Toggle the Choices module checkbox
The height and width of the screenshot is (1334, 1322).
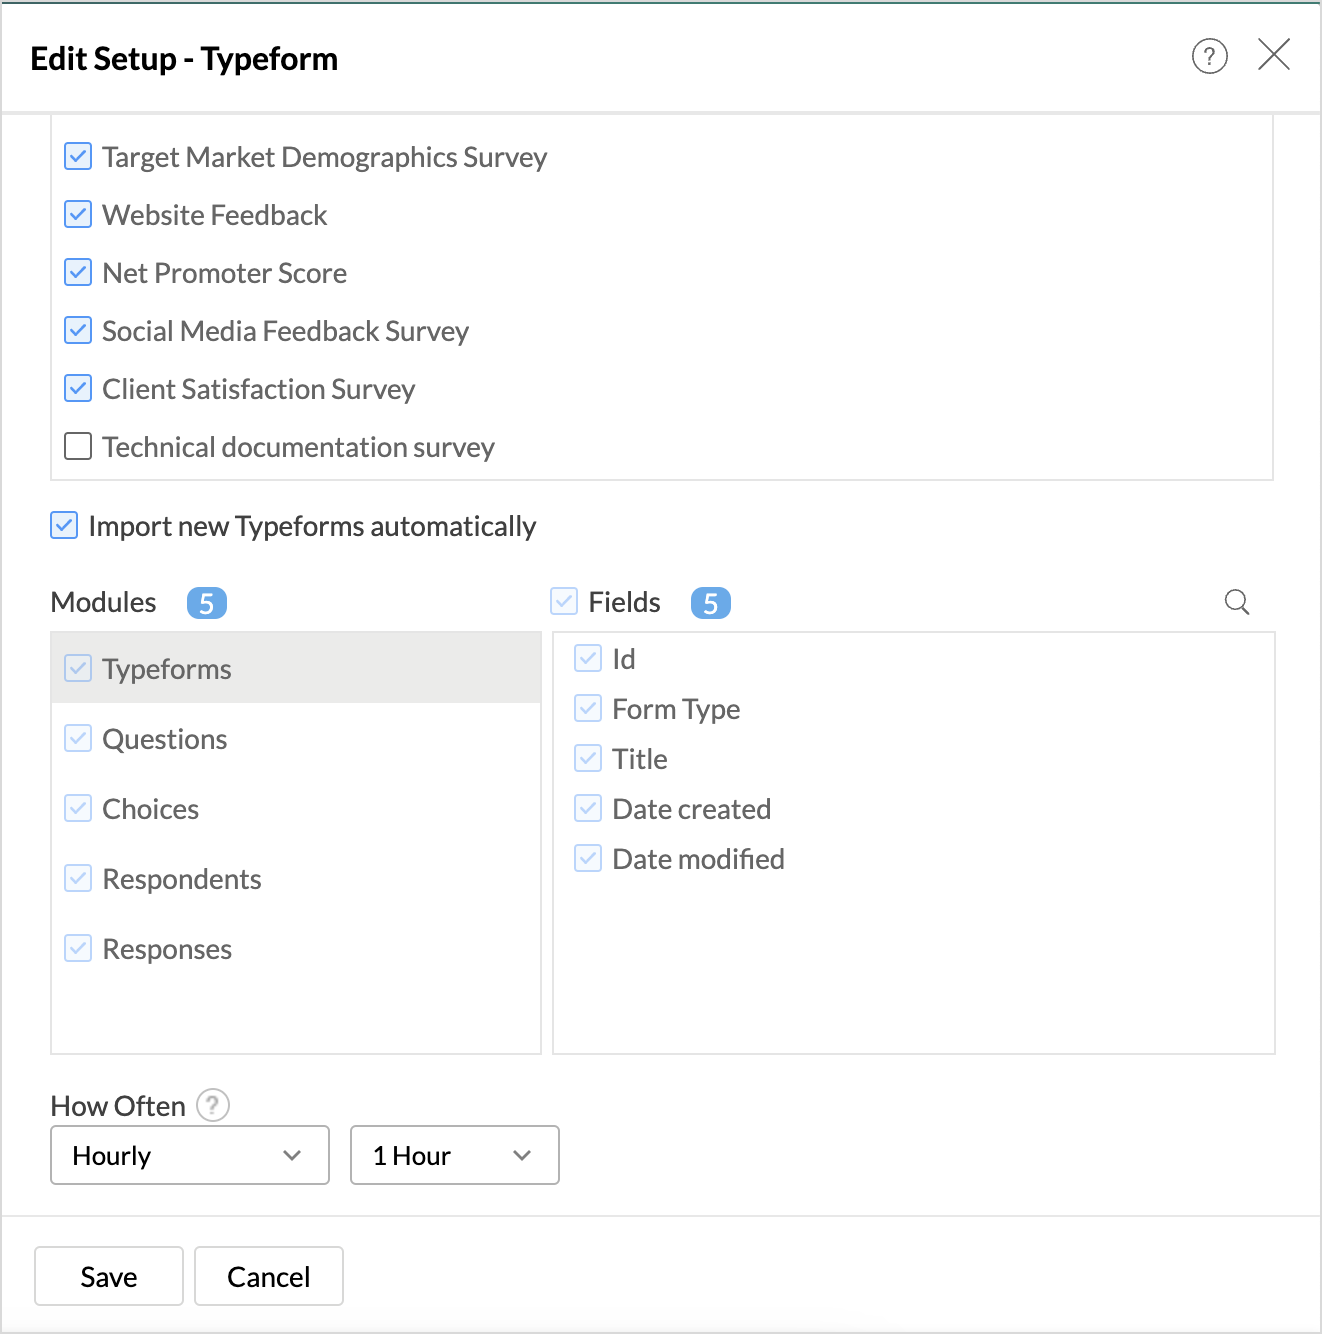click(78, 808)
